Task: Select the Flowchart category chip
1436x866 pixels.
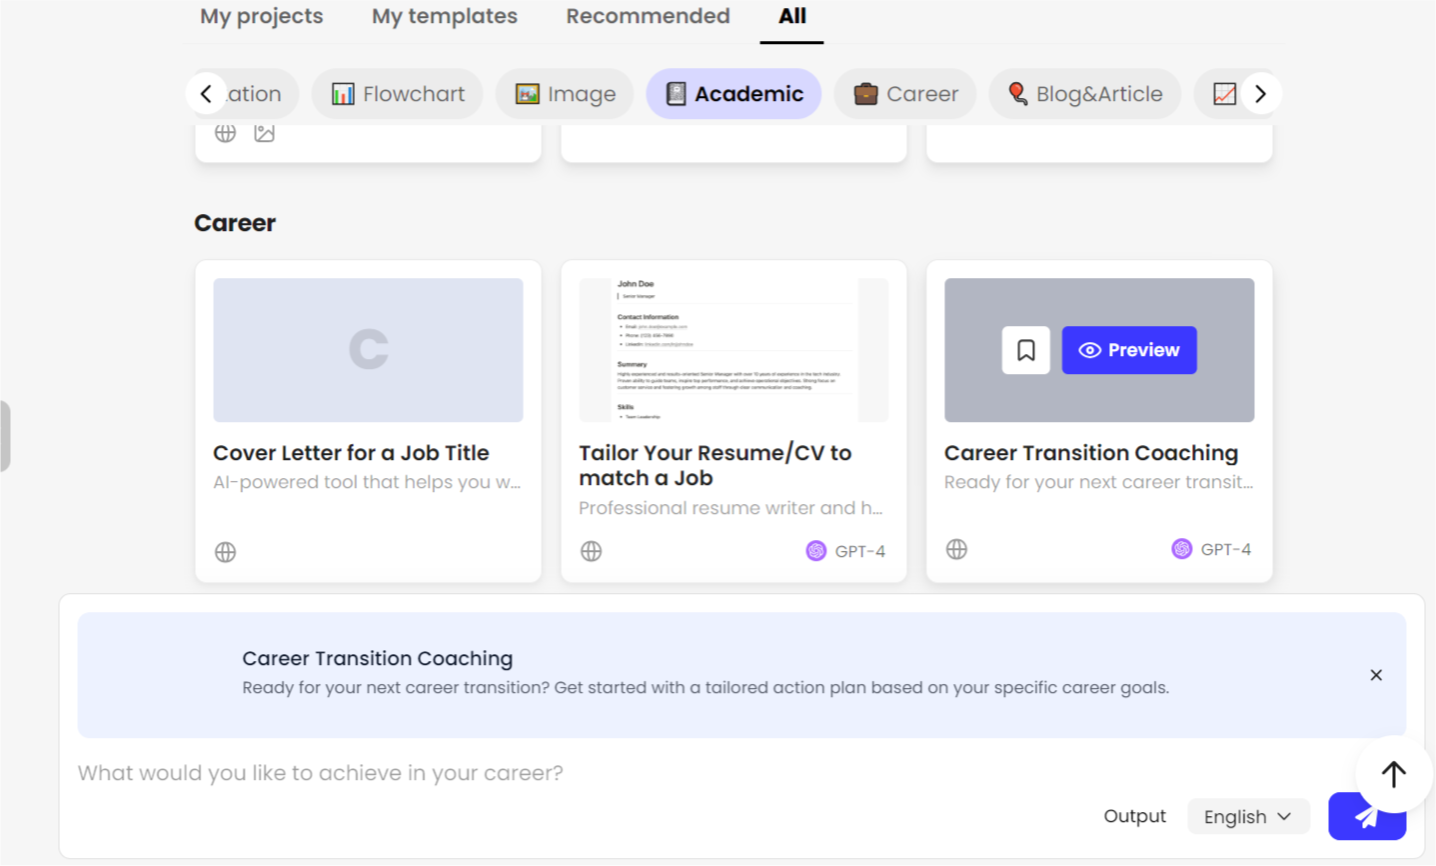Action: click(397, 94)
